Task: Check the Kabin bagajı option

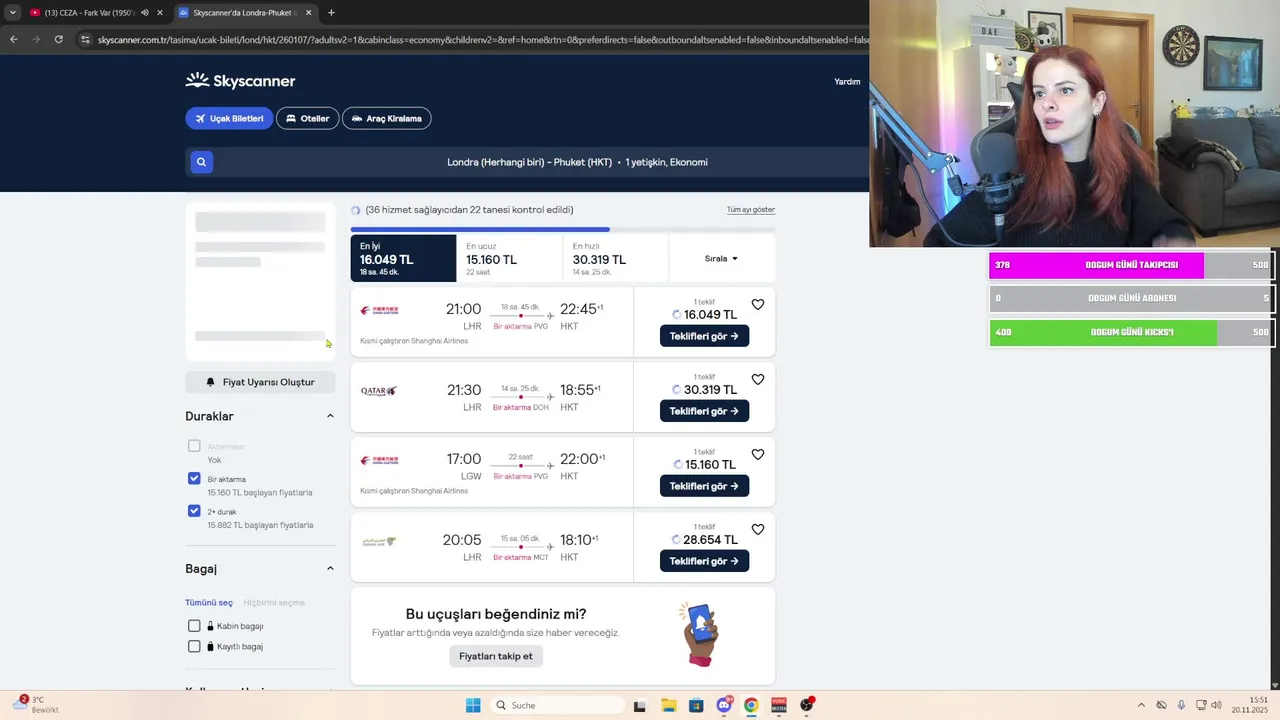Action: [x=194, y=626]
